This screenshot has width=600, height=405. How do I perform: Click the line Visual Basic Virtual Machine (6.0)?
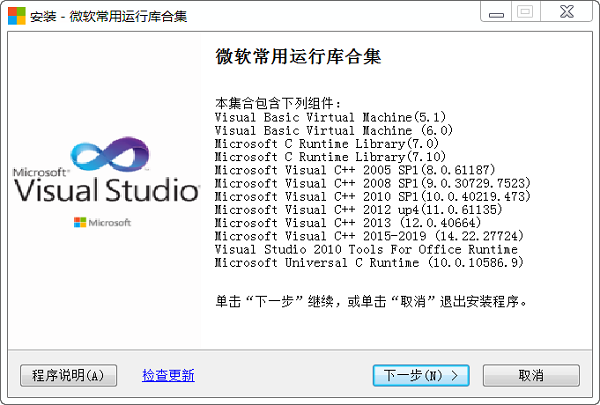click(x=334, y=130)
